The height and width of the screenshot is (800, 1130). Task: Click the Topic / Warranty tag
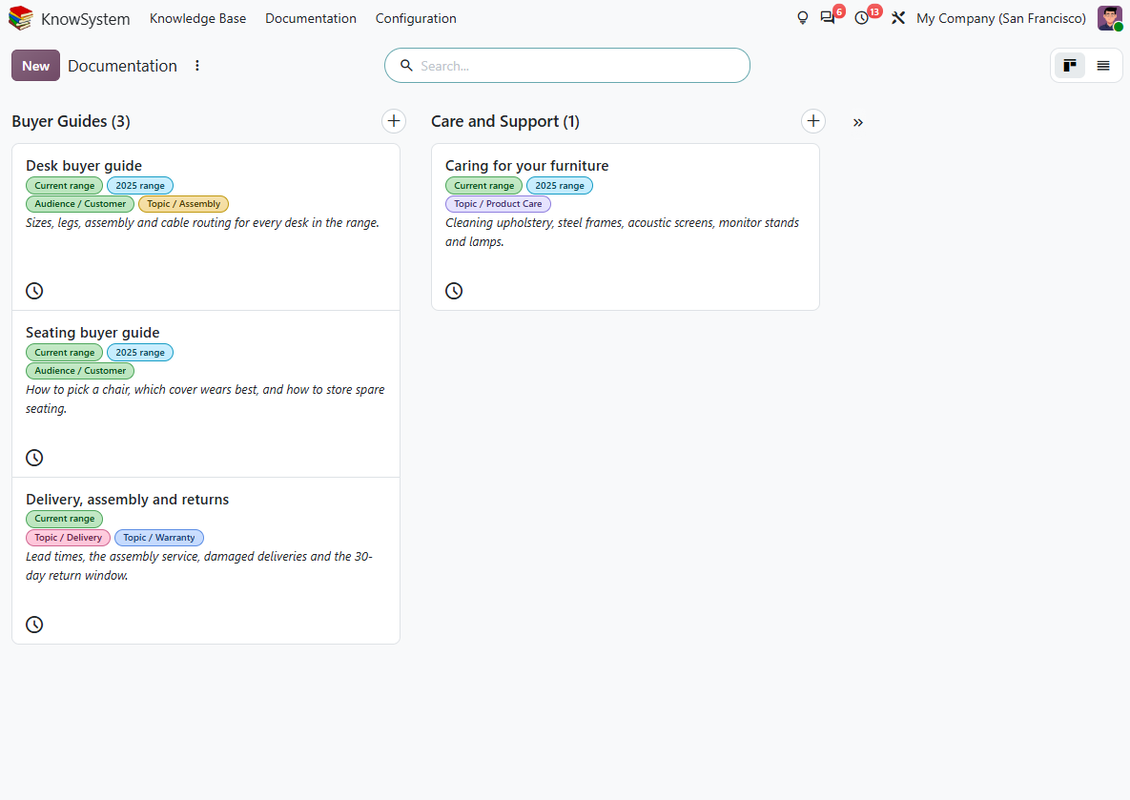click(159, 538)
